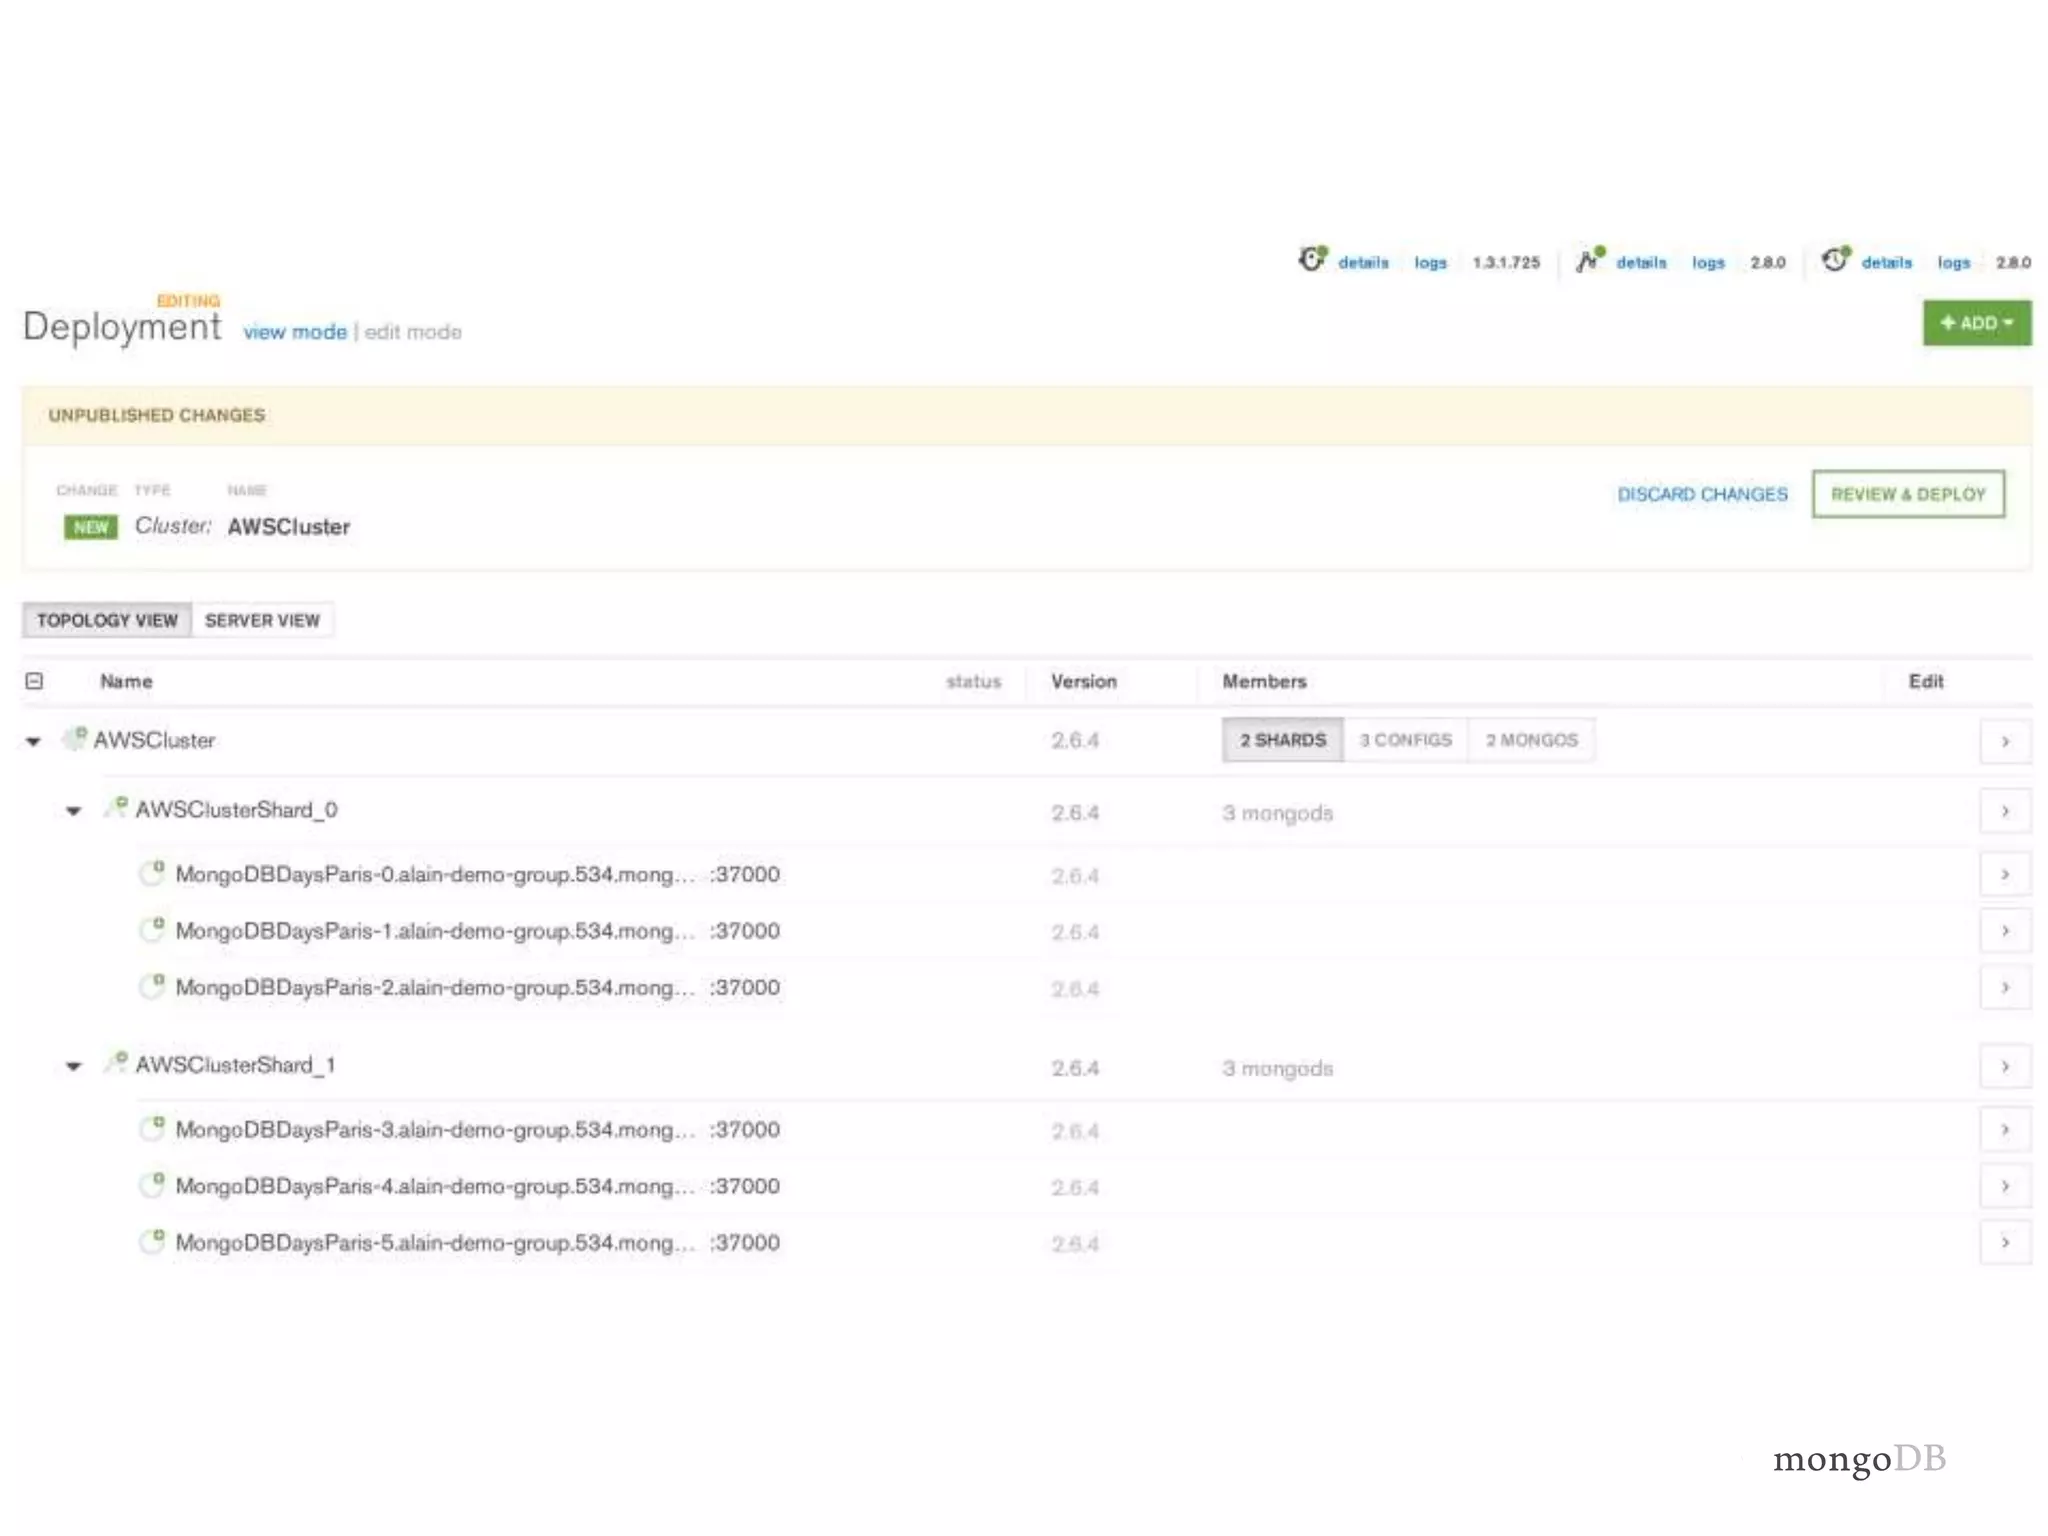Open details link for monitoring agent
This screenshot has width=2048, height=1536.
1641,262
